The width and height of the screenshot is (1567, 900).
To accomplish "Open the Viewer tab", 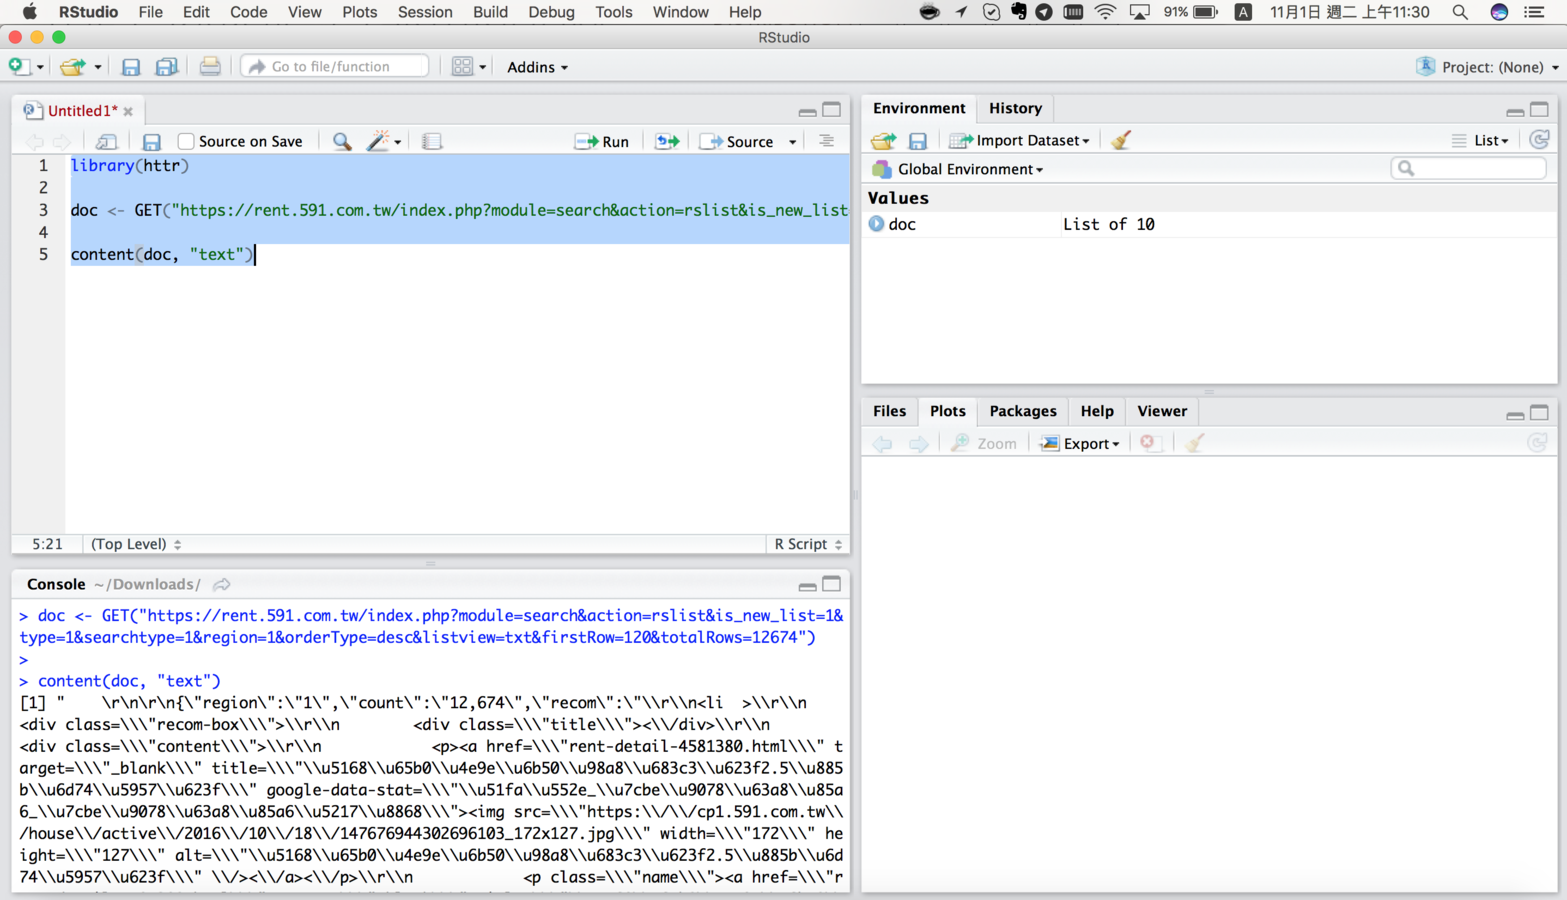I will [x=1161, y=411].
